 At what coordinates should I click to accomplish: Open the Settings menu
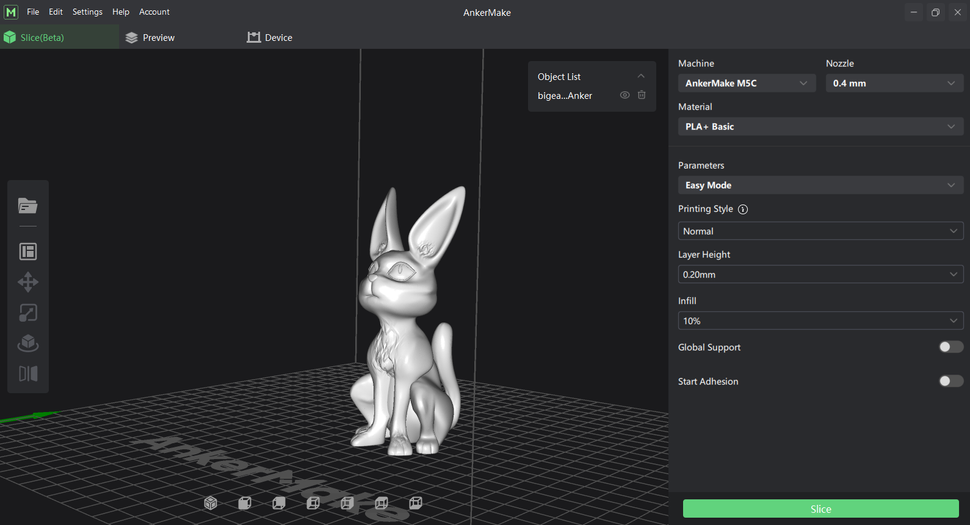pyautogui.click(x=87, y=12)
